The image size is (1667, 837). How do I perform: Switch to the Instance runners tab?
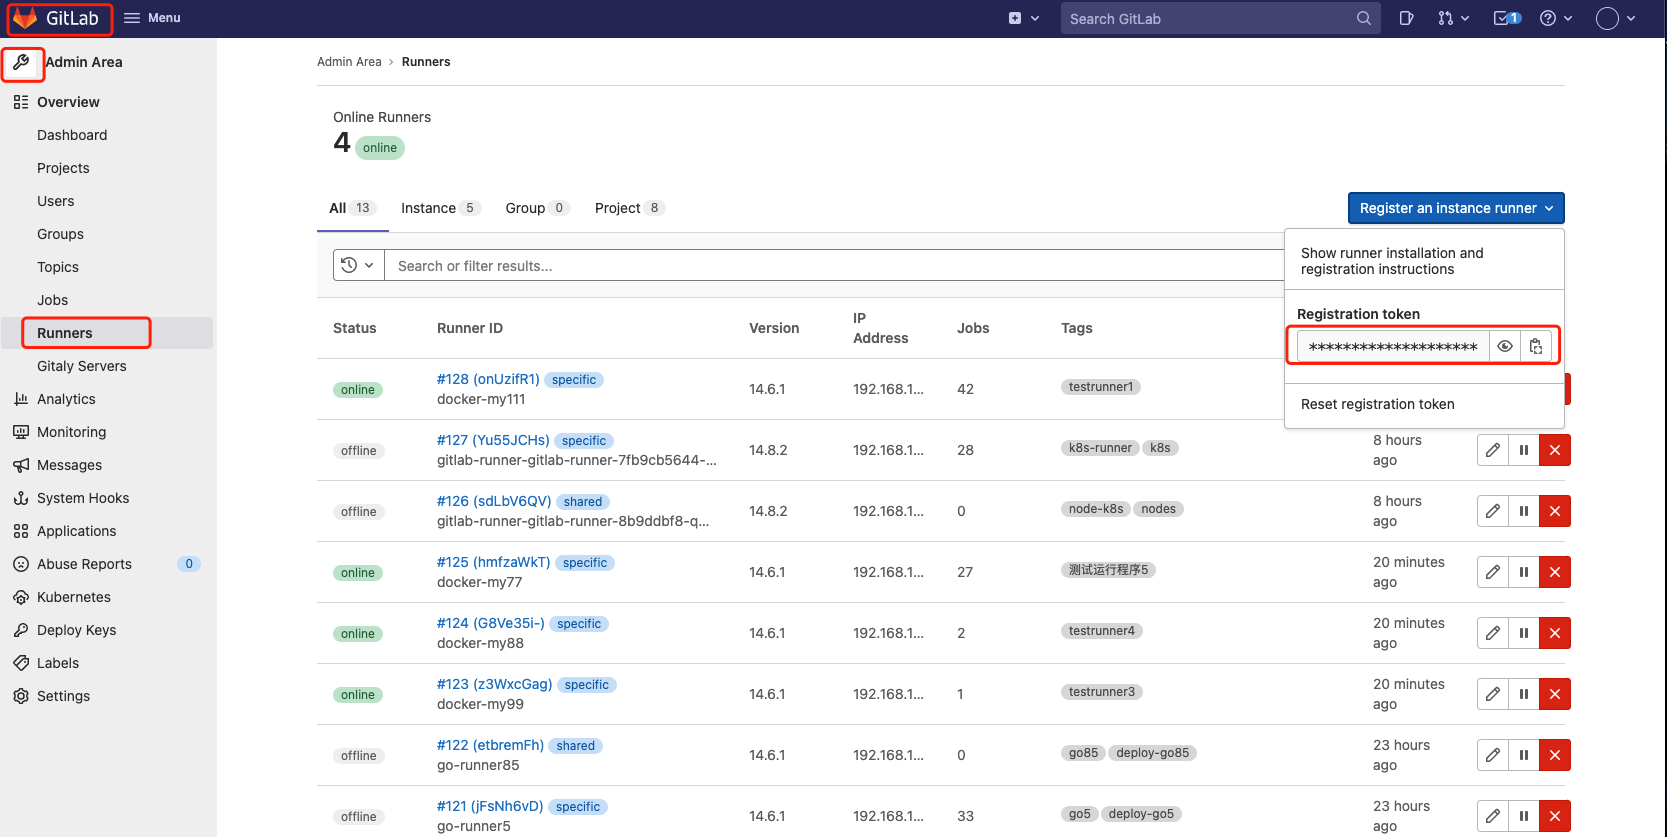click(440, 208)
